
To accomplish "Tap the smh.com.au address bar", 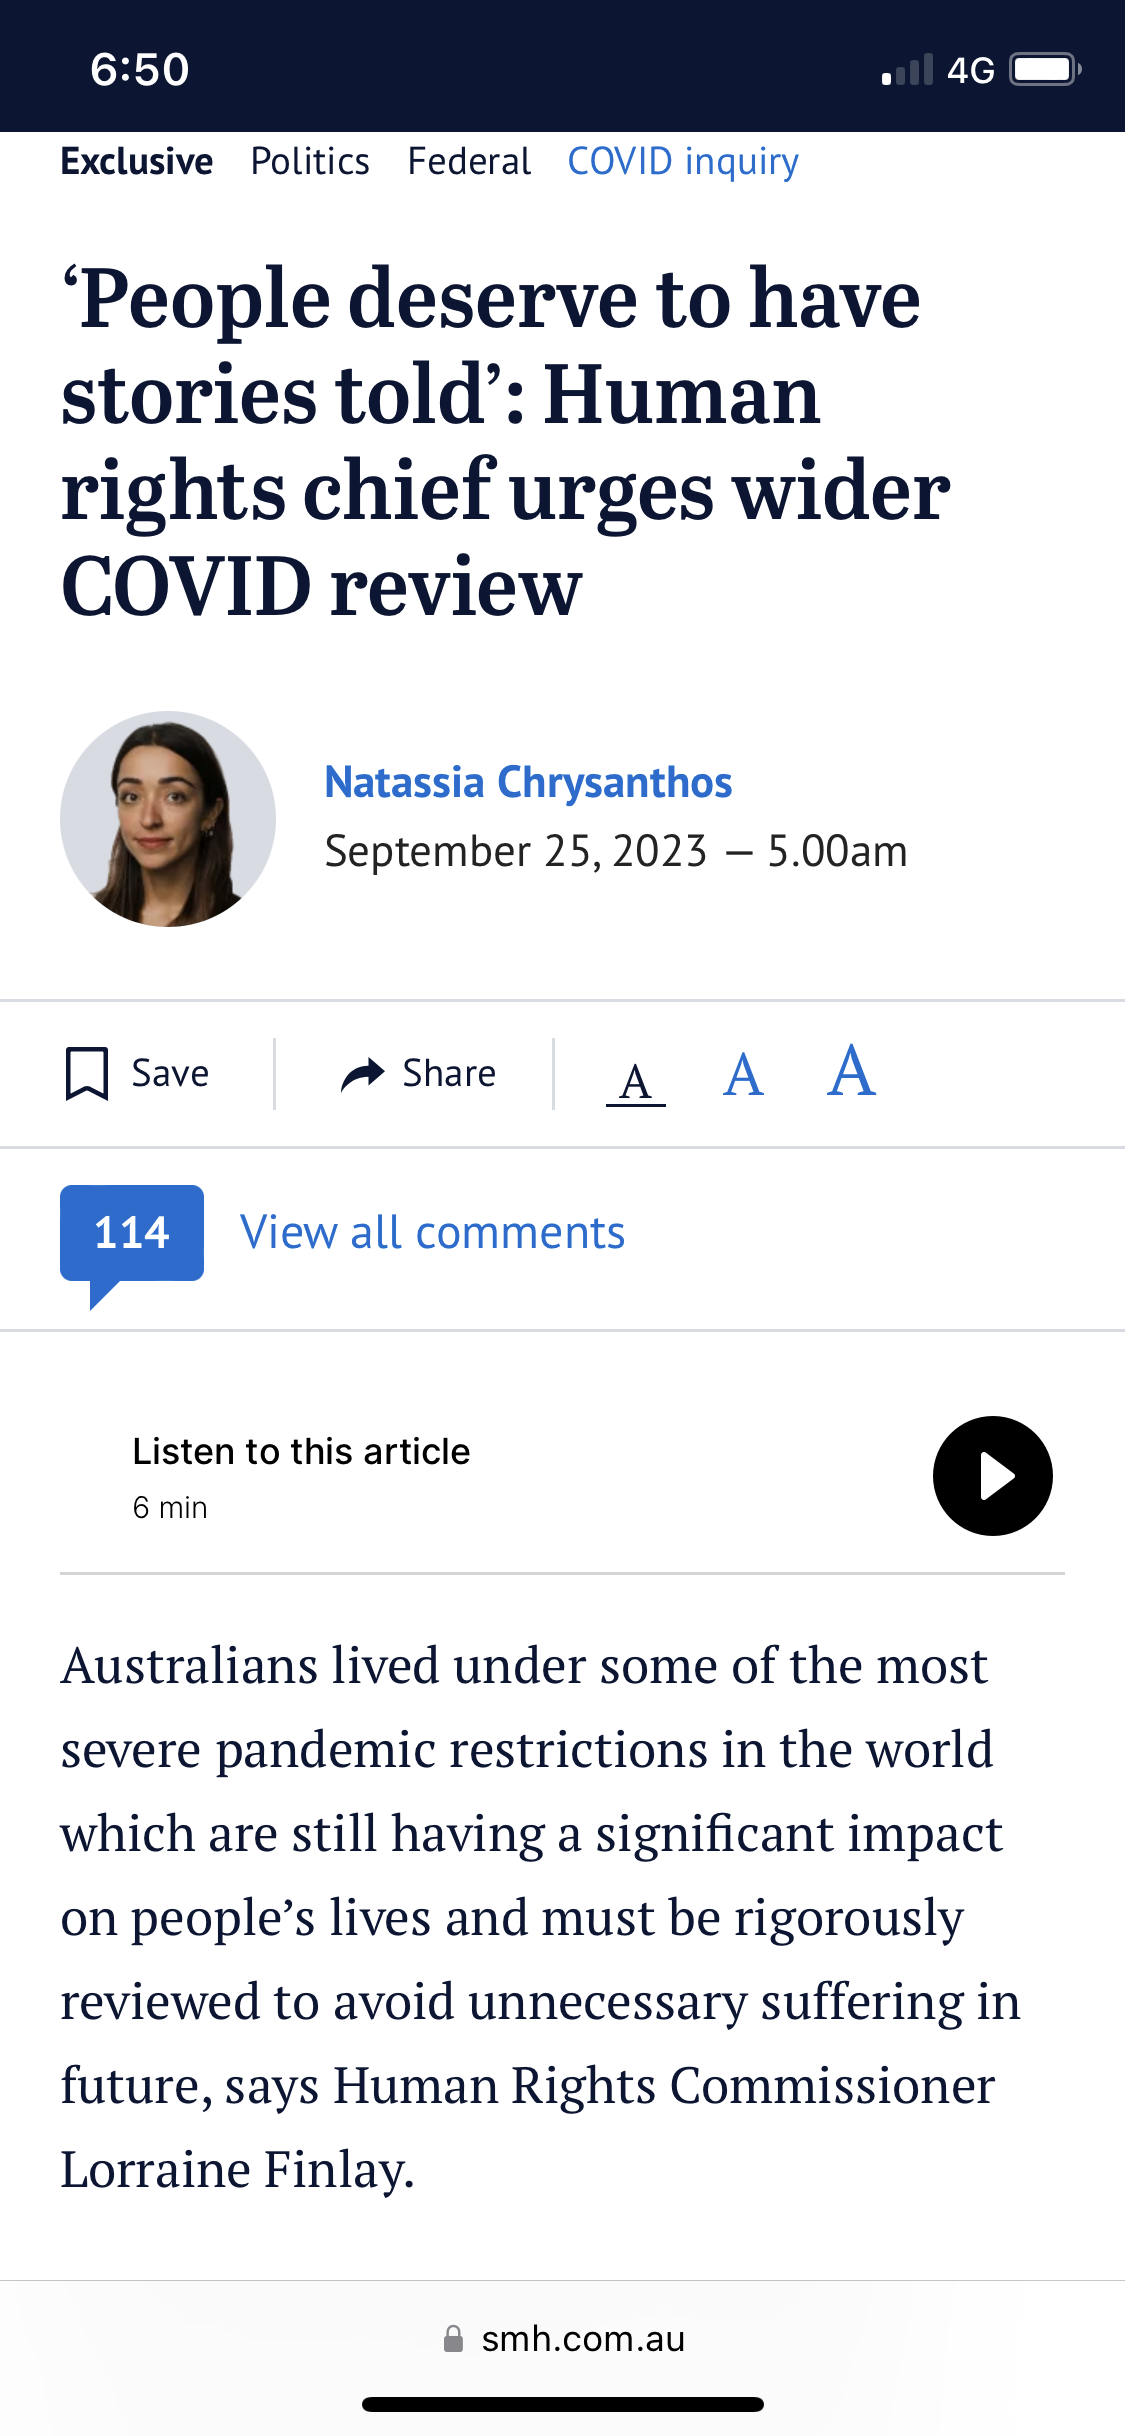I will [x=563, y=2339].
